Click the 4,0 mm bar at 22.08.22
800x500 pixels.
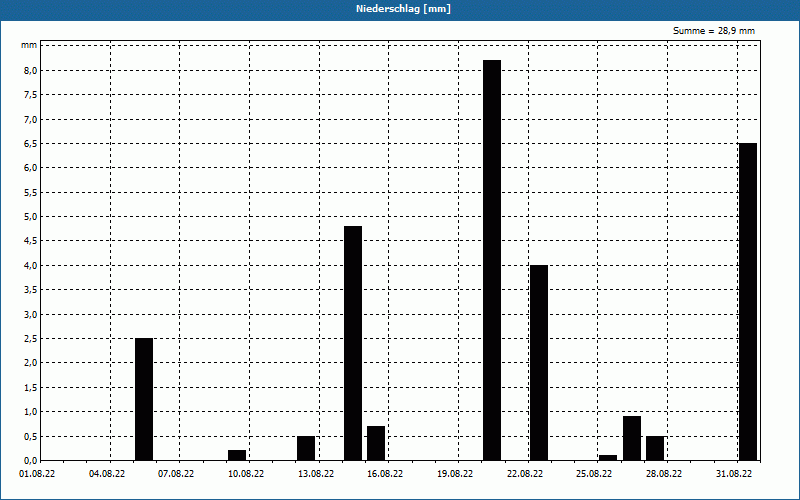(x=539, y=363)
